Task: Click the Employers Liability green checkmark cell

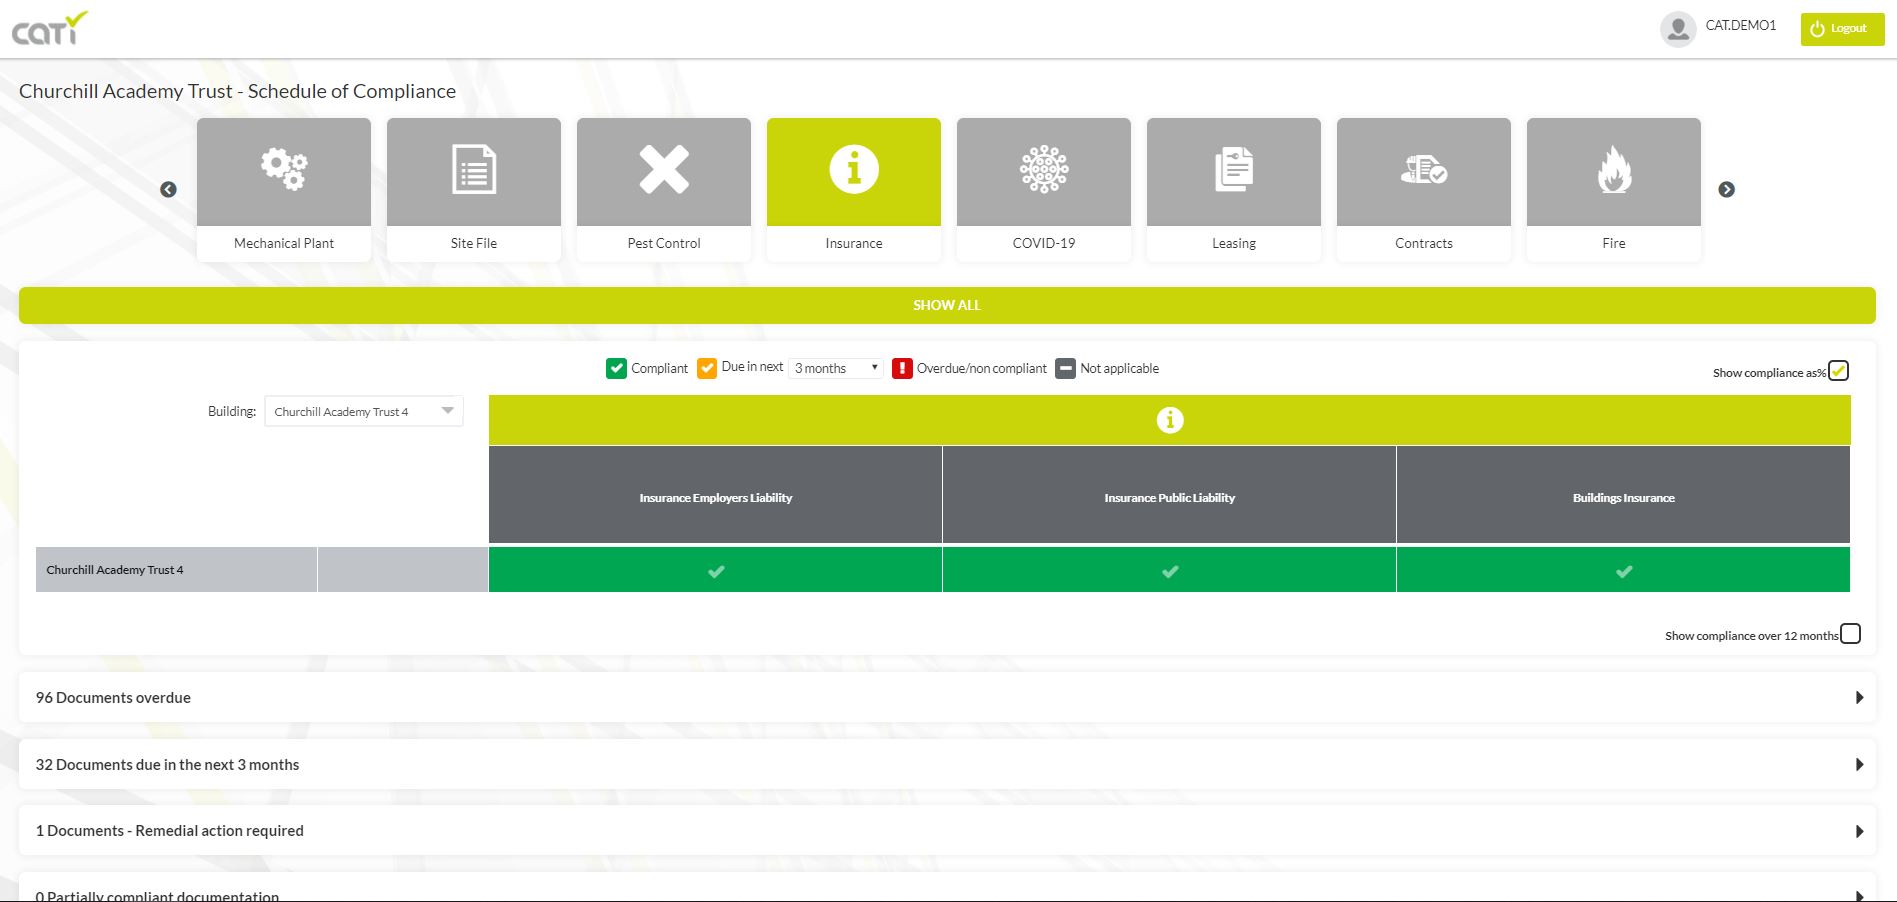Action: (x=716, y=570)
